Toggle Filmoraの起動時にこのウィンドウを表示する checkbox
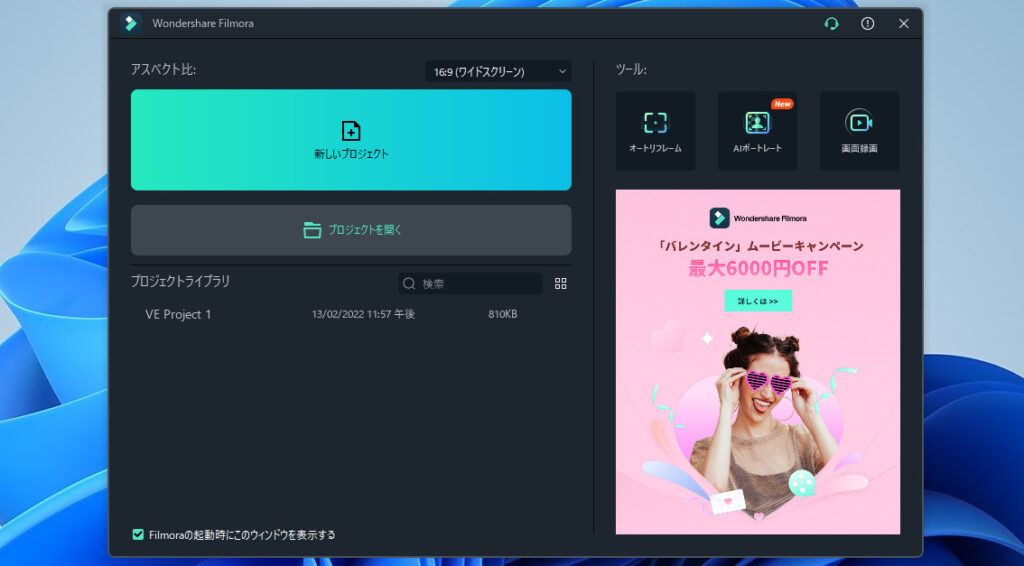The width and height of the screenshot is (1024, 566). [x=138, y=535]
